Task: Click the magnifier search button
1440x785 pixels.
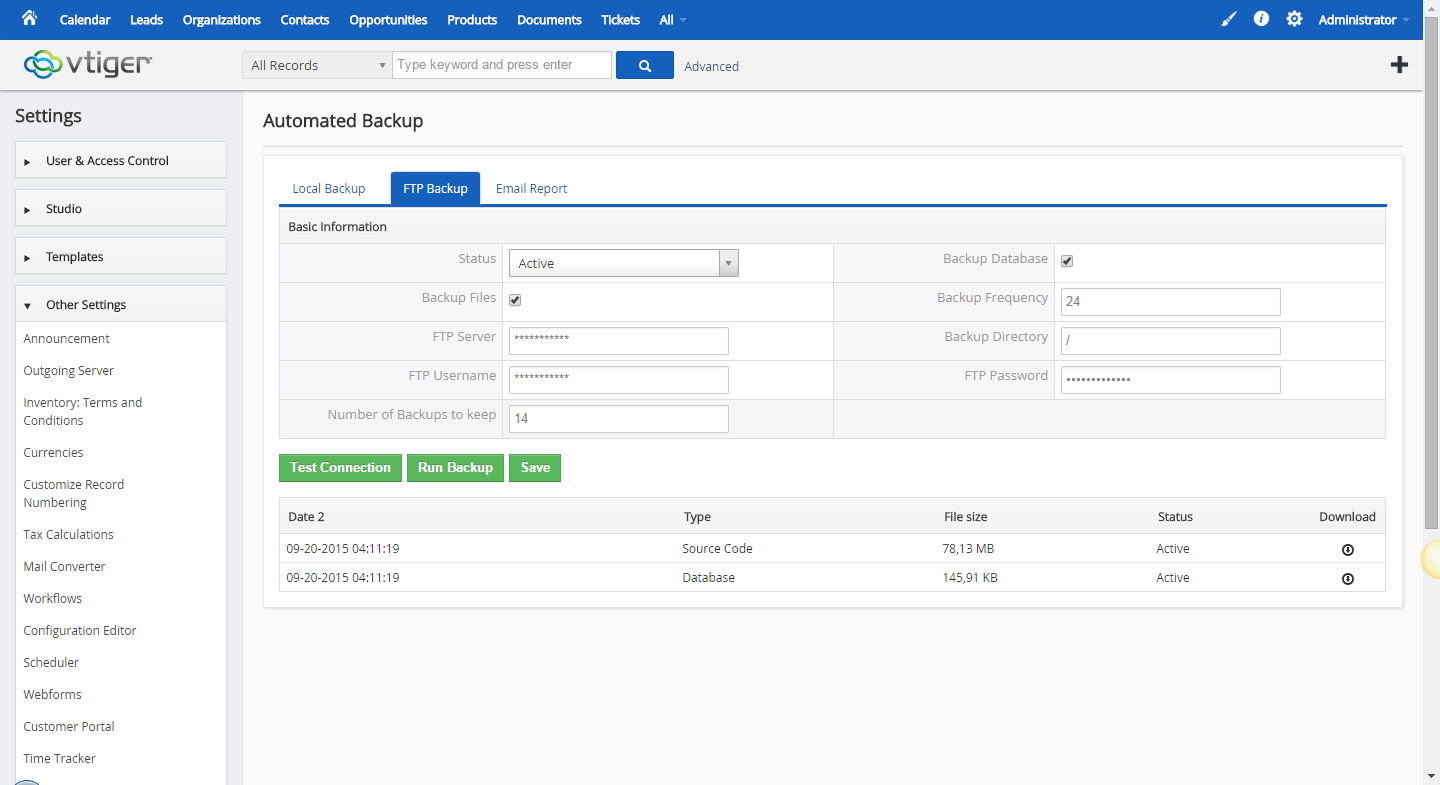Action: tap(645, 66)
